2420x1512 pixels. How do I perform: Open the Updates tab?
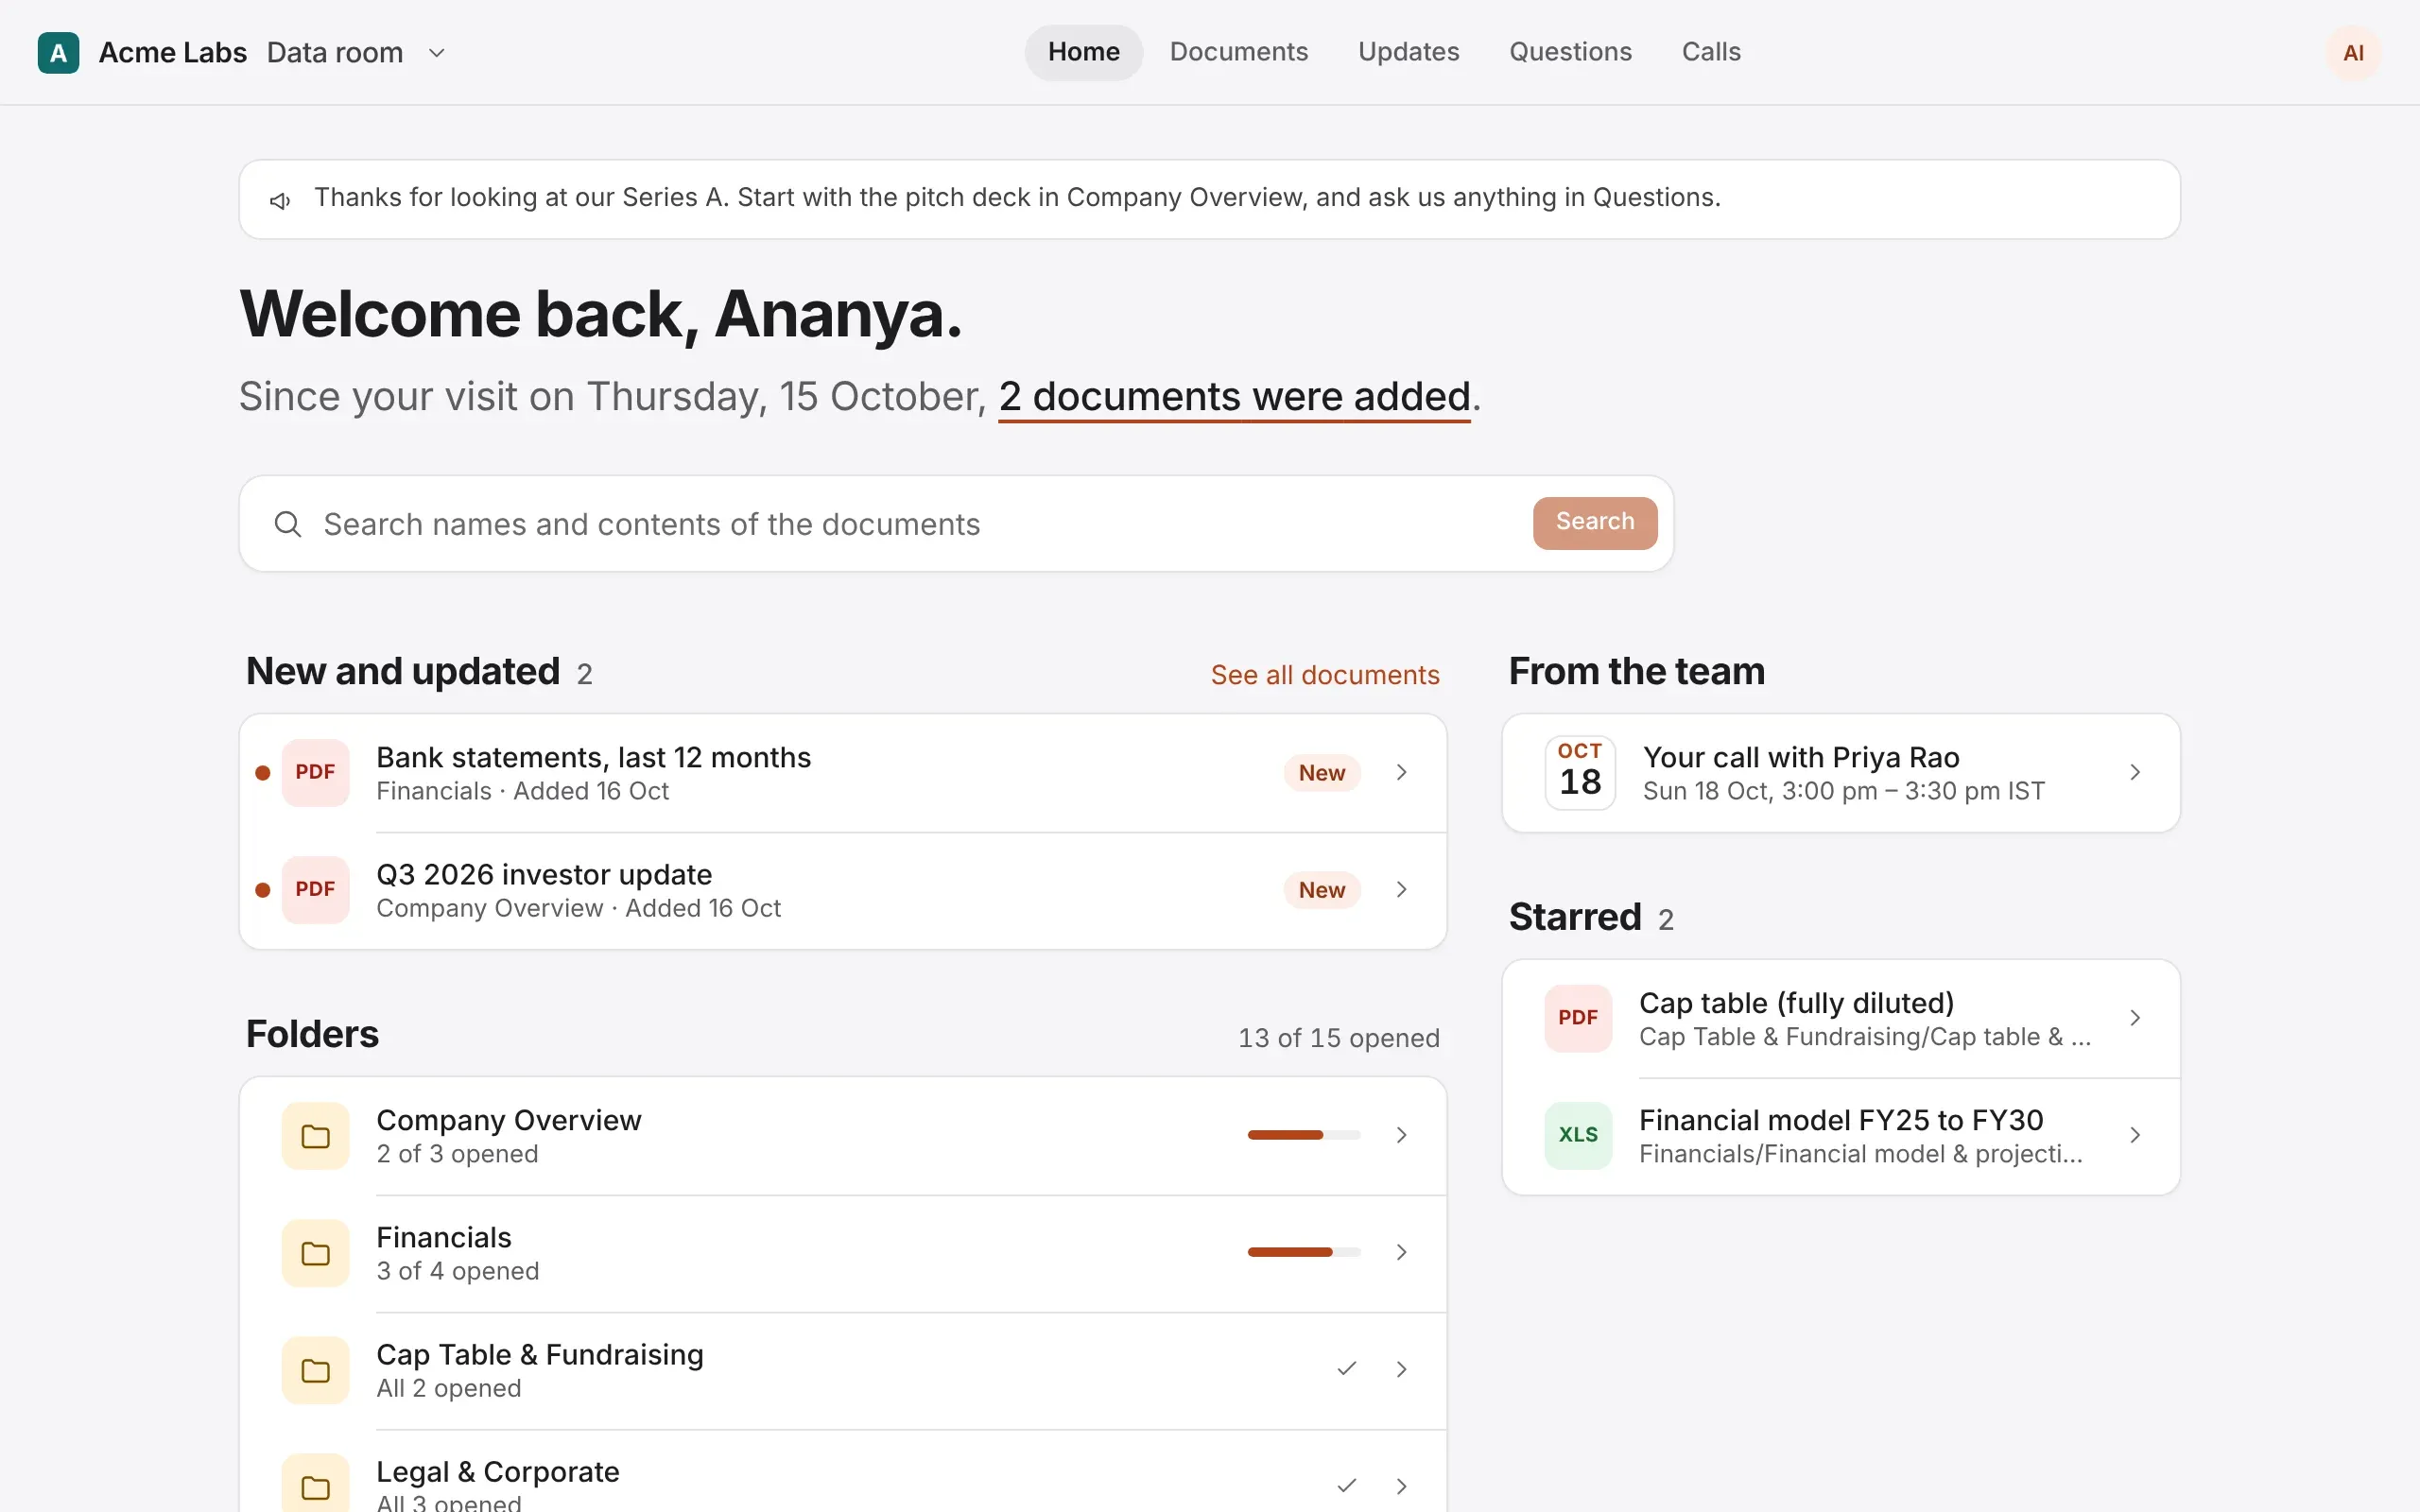tap(1408, 52)
